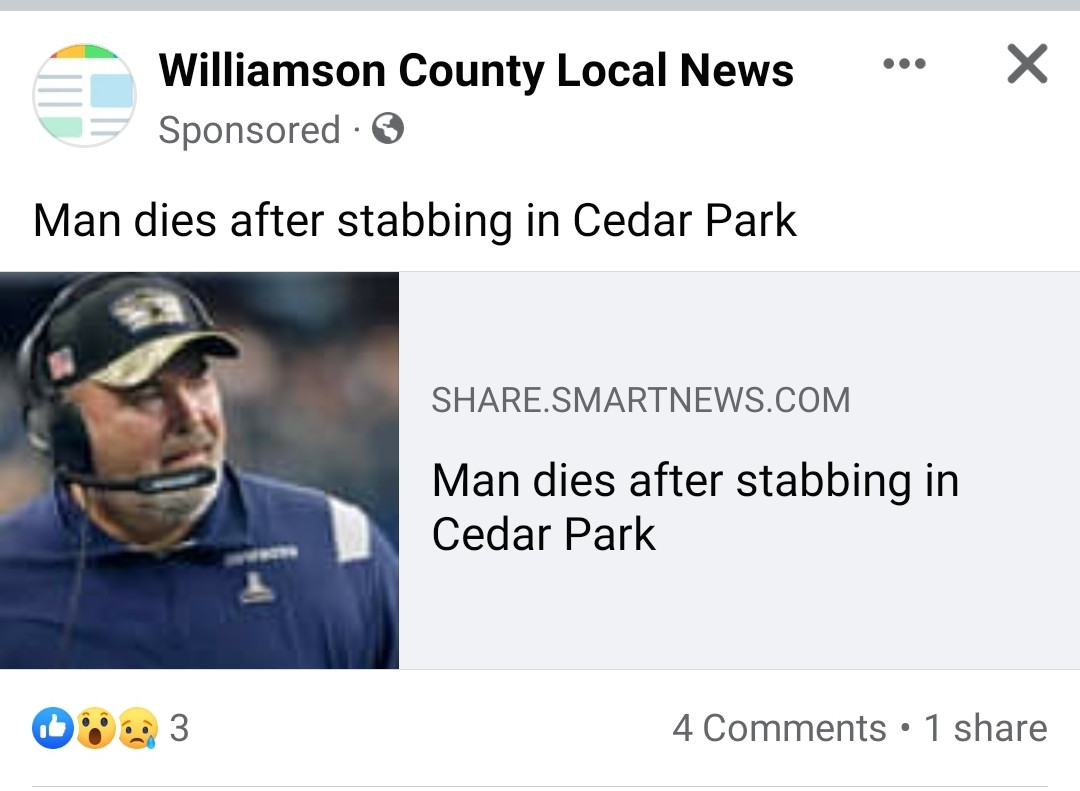Click the football coach article thumbnail

200,468
